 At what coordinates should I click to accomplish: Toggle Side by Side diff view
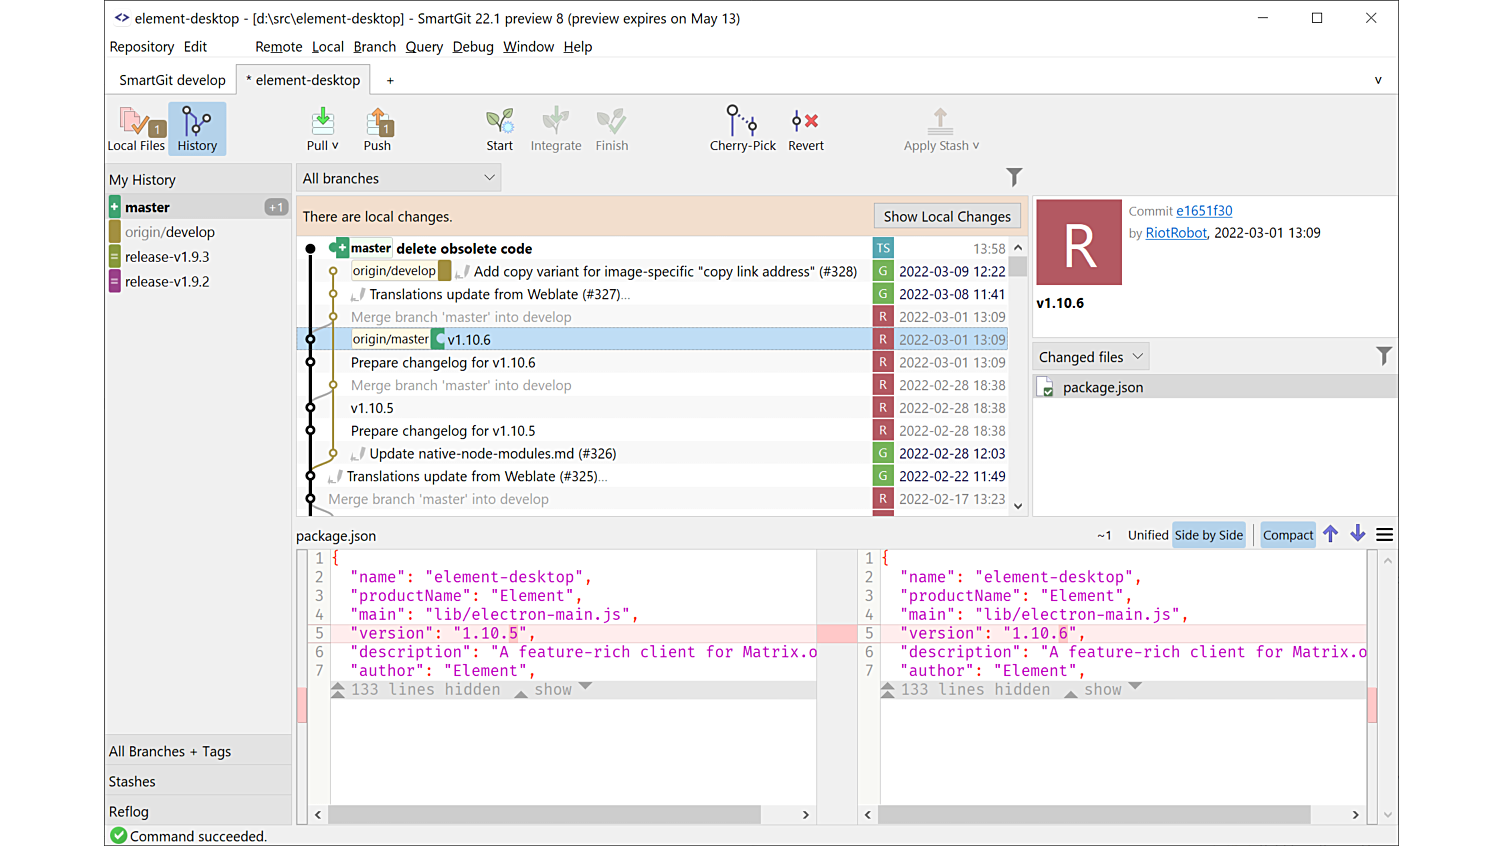(x=1209, y=534)
